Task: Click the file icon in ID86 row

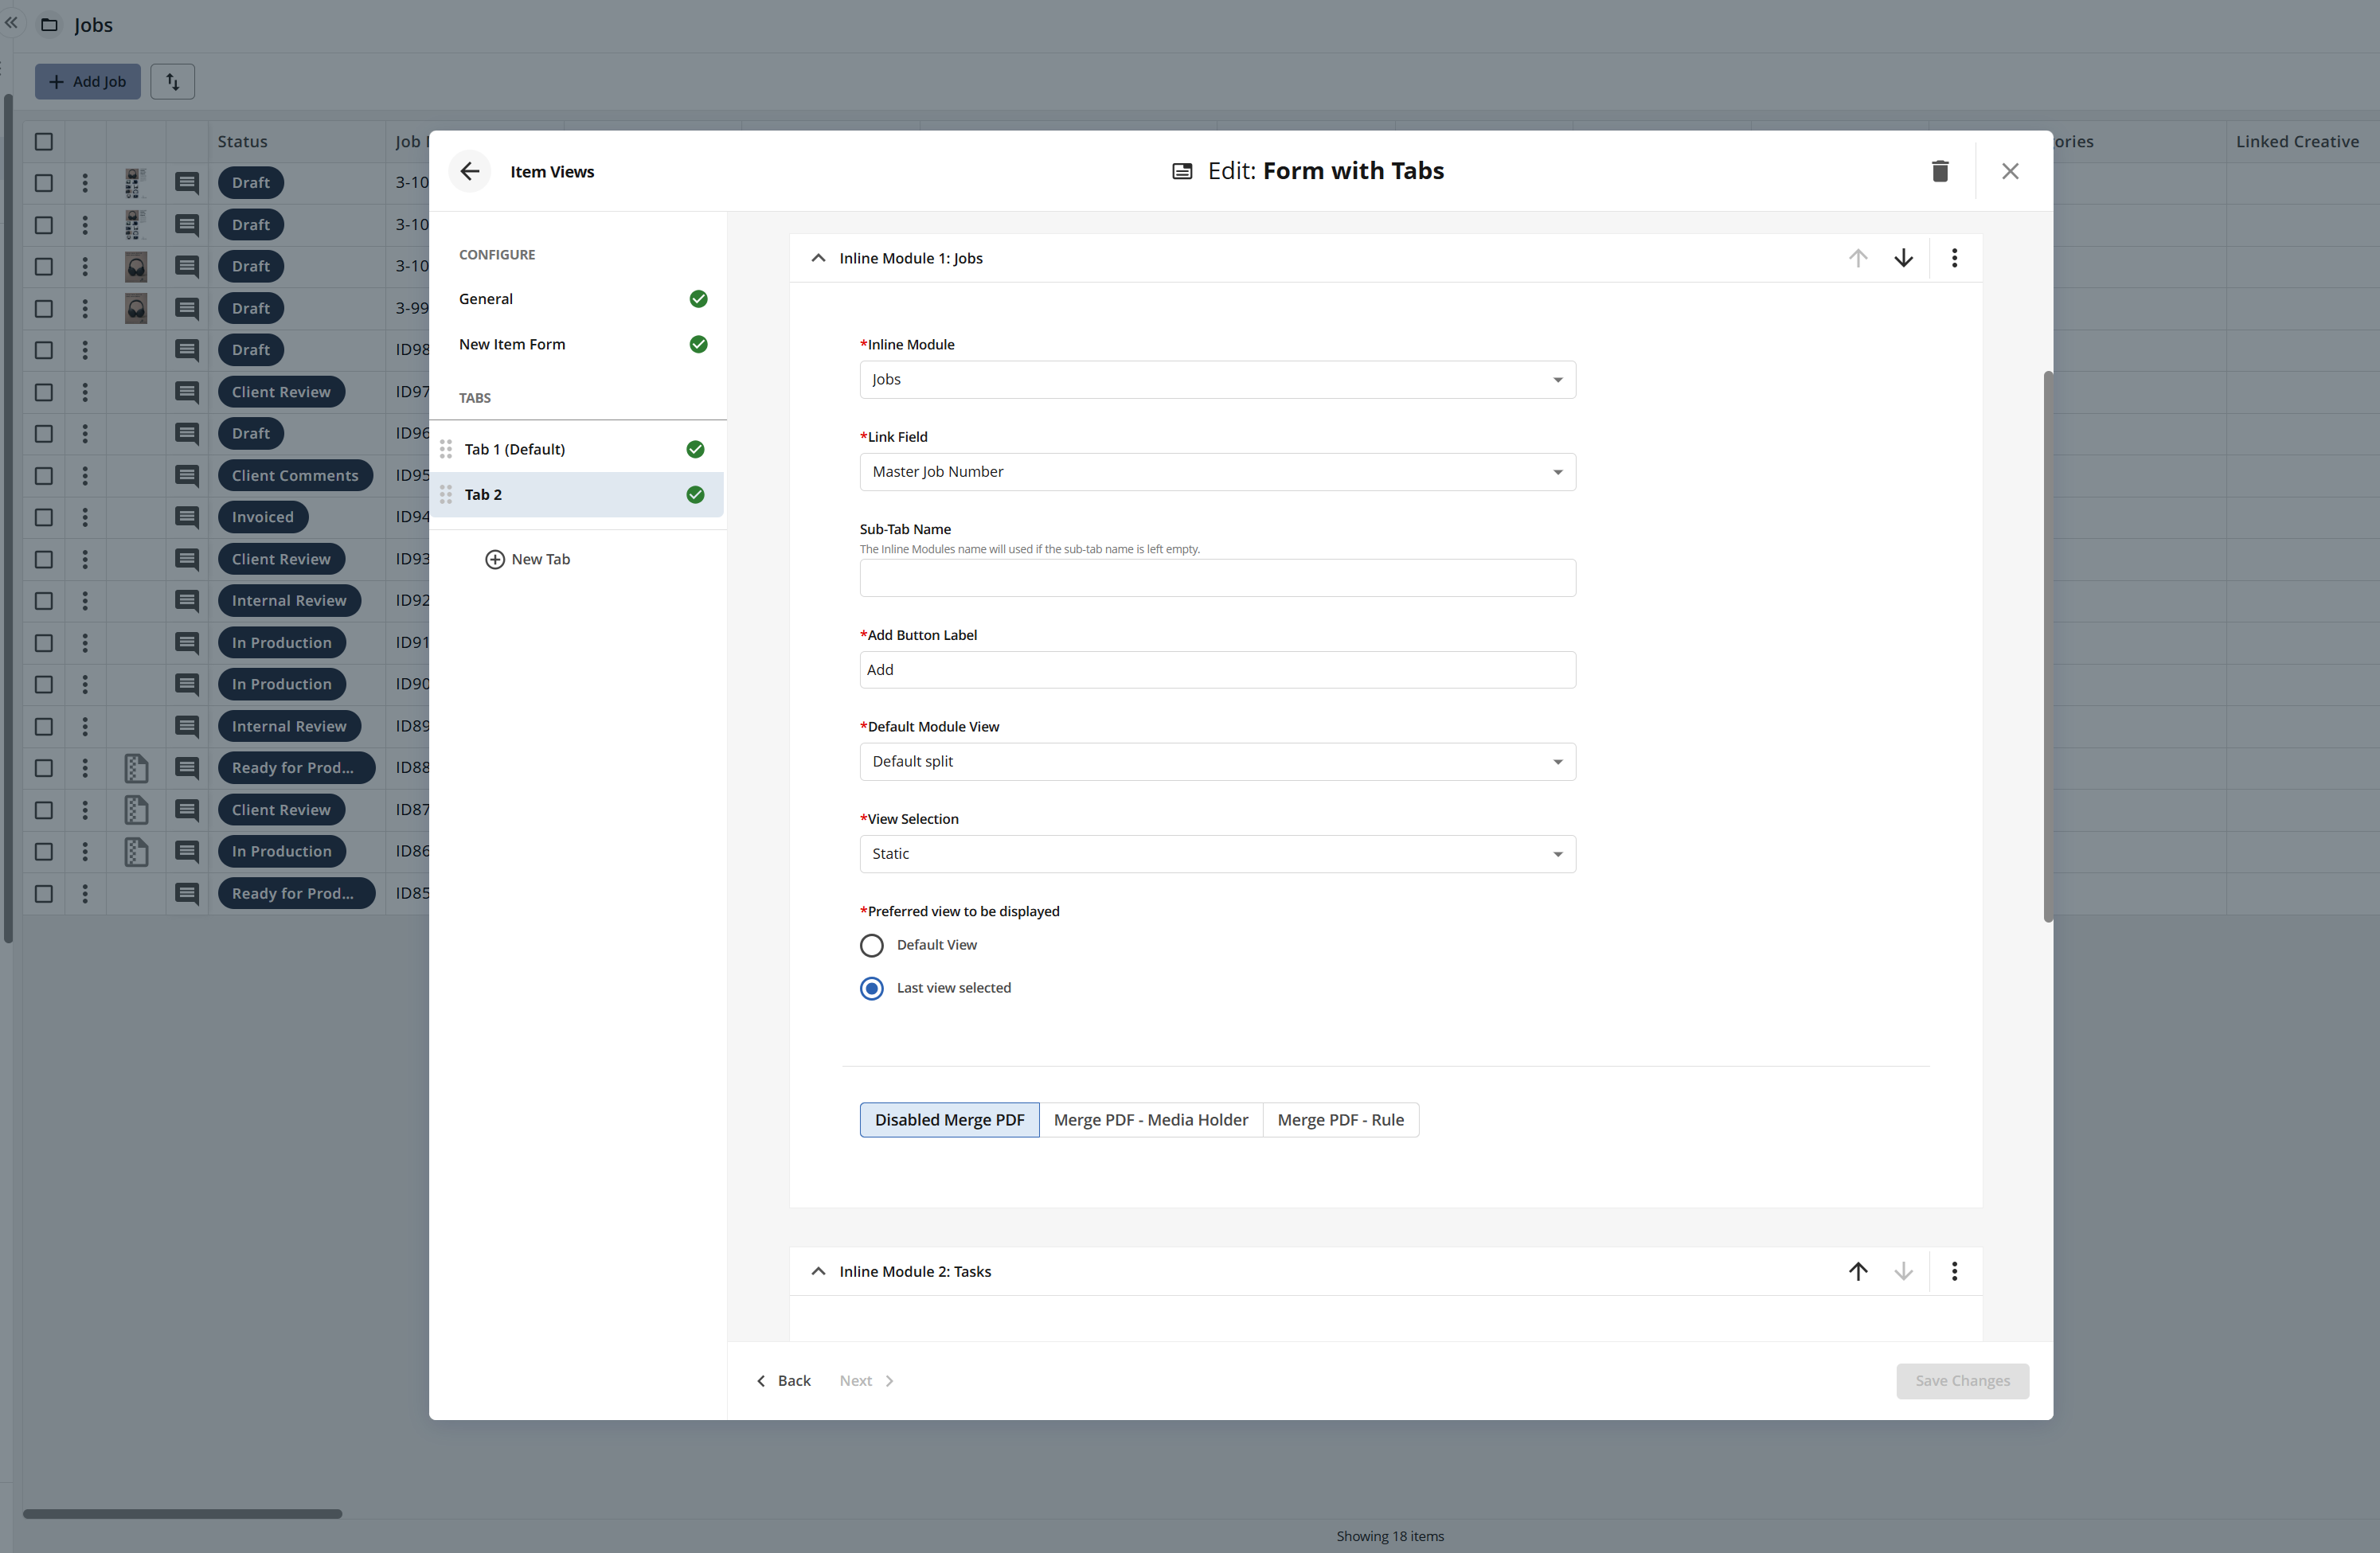Action: click(x=136, y=851)
